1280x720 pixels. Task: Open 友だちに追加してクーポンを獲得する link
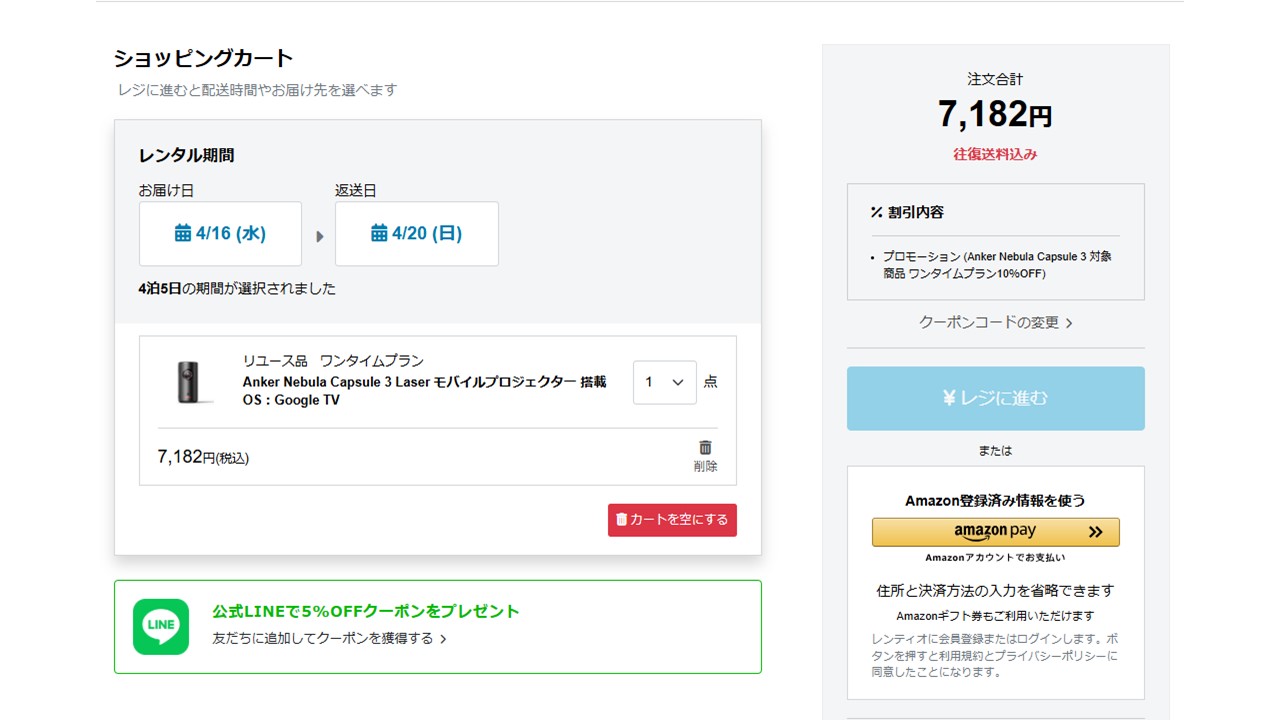point(329,638)
